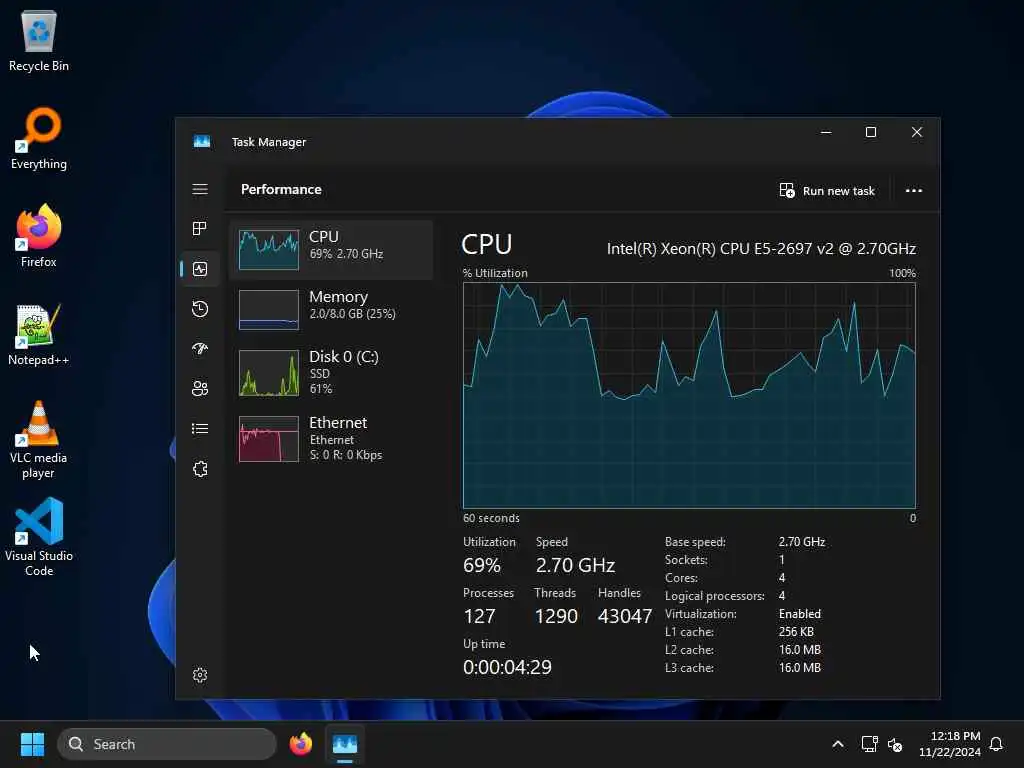1024x768 pixels.
Task: Click the processor name Intel(R) Xeon(R) text
Action: (x=761, y=249)
